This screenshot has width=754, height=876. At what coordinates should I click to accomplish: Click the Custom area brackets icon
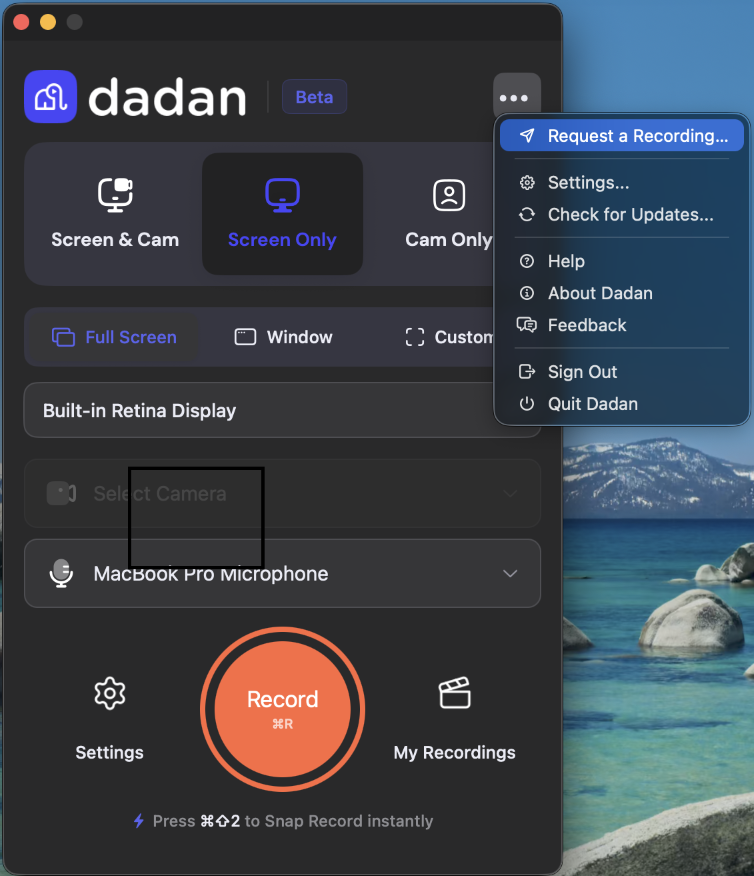[414, 337]
